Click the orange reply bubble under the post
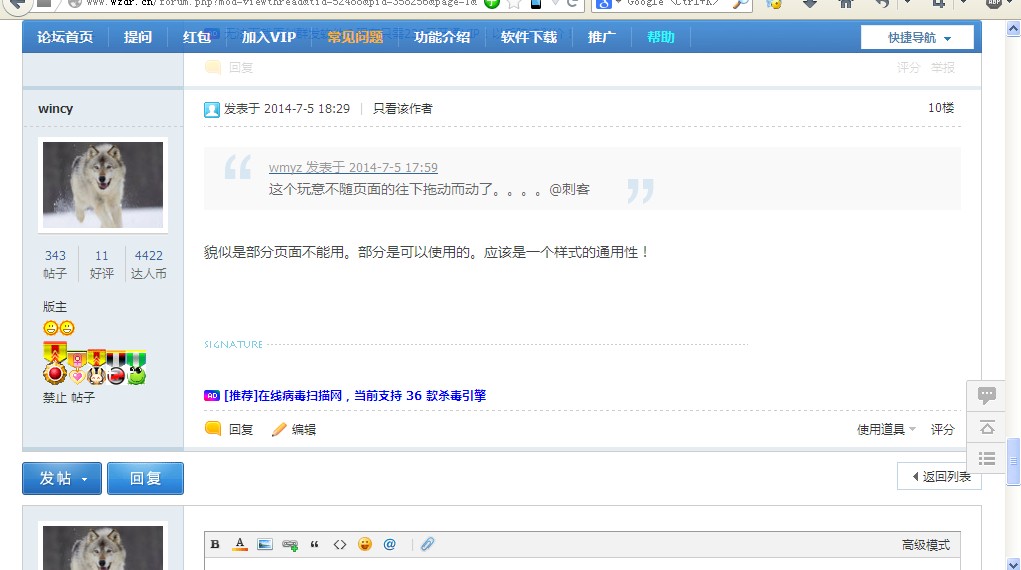This screenshot has width=1021, height=570. 213,429
